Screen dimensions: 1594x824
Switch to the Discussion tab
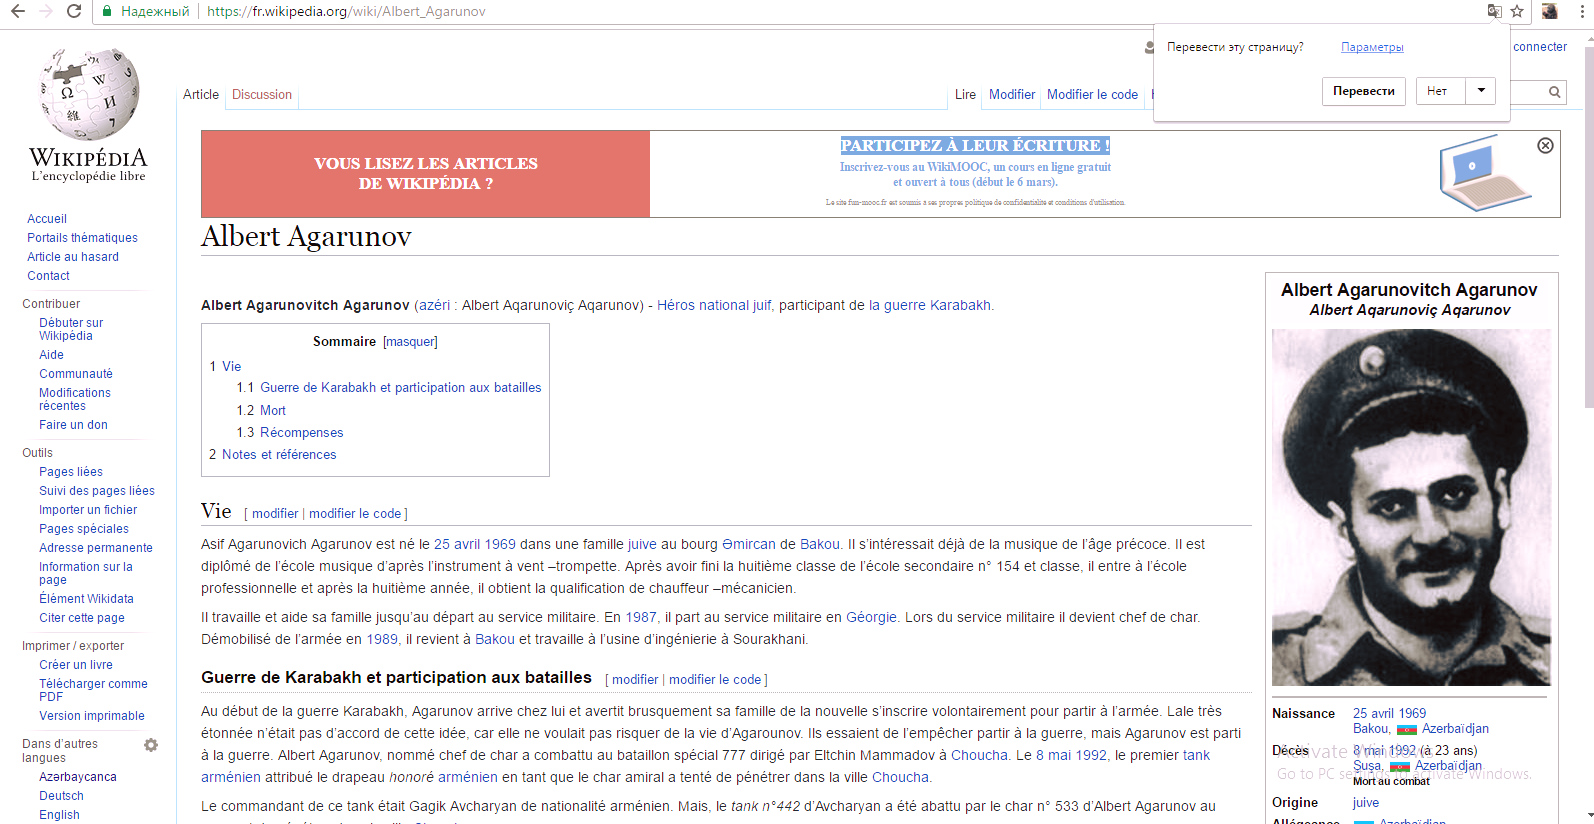[x=262, y=94]
